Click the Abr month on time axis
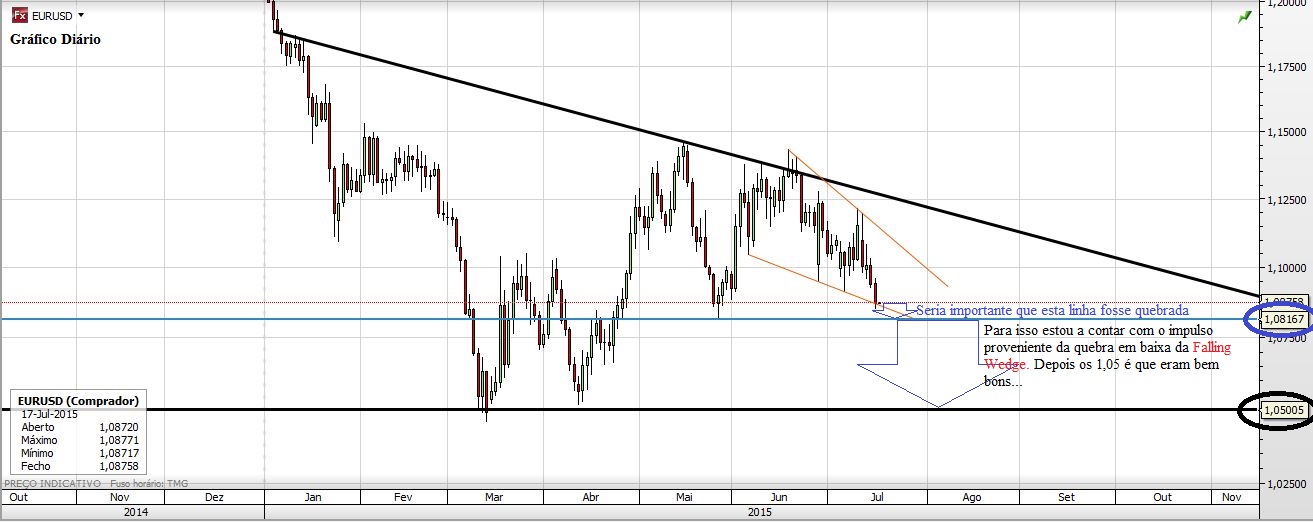This screenshot has height=522, width=1313. 590,496
